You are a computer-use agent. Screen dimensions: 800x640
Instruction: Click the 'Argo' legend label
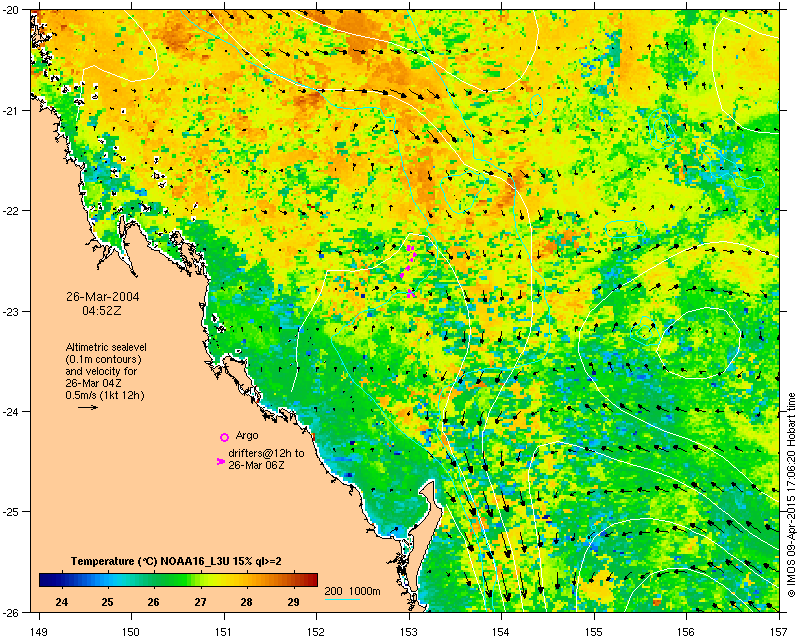pyautogui.click(x=247, y=435)
